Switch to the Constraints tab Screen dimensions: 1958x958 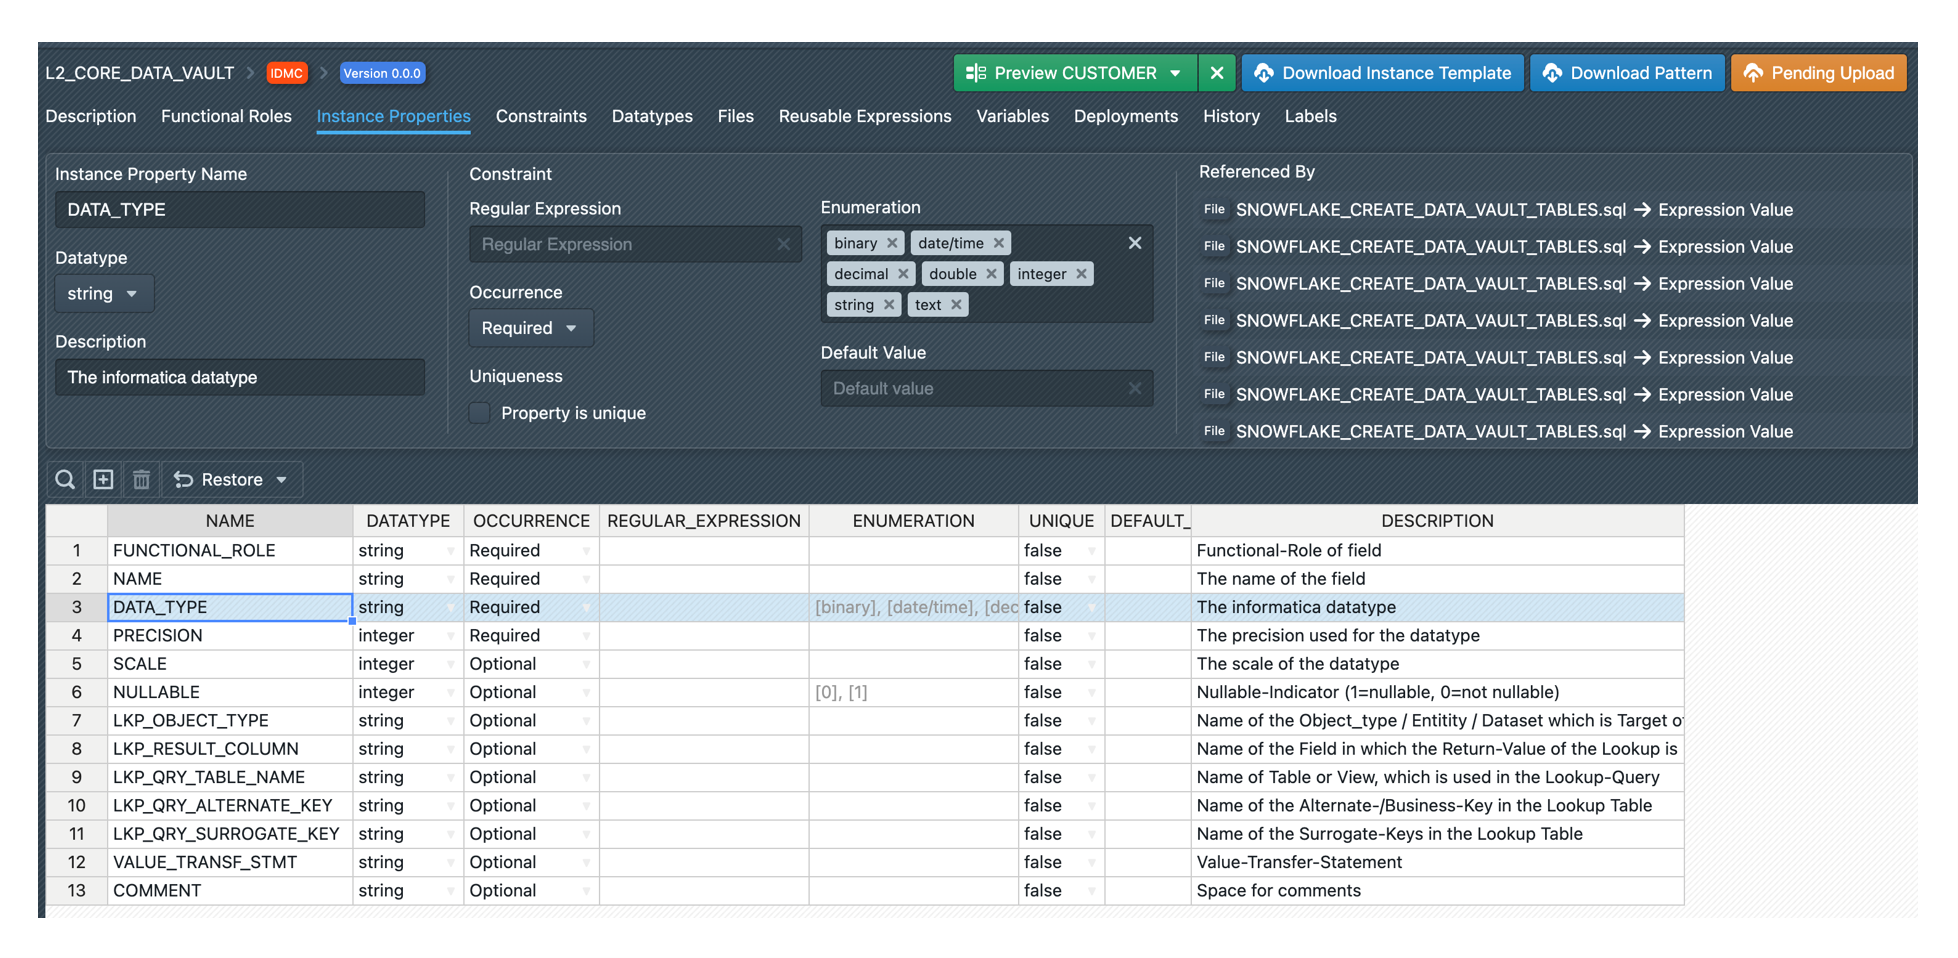point(540,116)
